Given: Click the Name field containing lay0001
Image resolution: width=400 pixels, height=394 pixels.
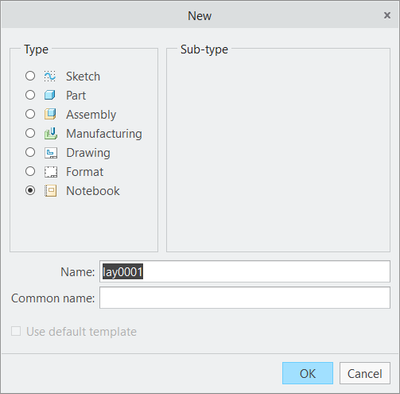Looking at the screenshot, I should (245, 272).
